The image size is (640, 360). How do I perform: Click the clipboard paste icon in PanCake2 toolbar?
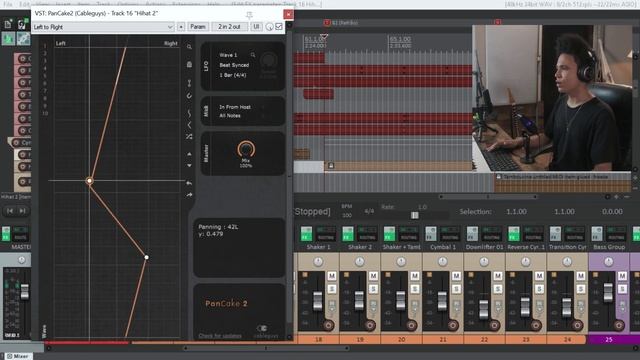point(189,64)
